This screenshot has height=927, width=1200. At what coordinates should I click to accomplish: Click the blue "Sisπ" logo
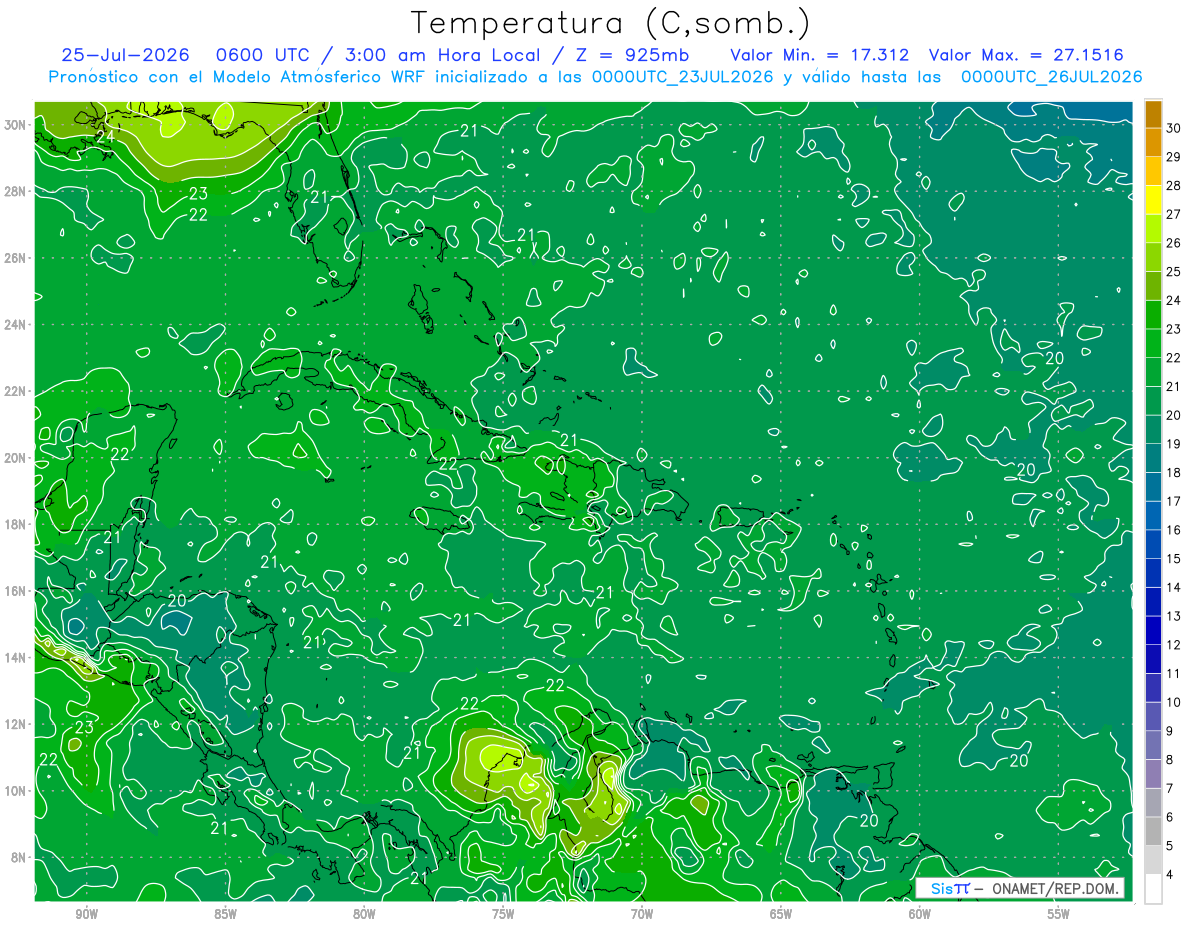[x=950, y=889]
